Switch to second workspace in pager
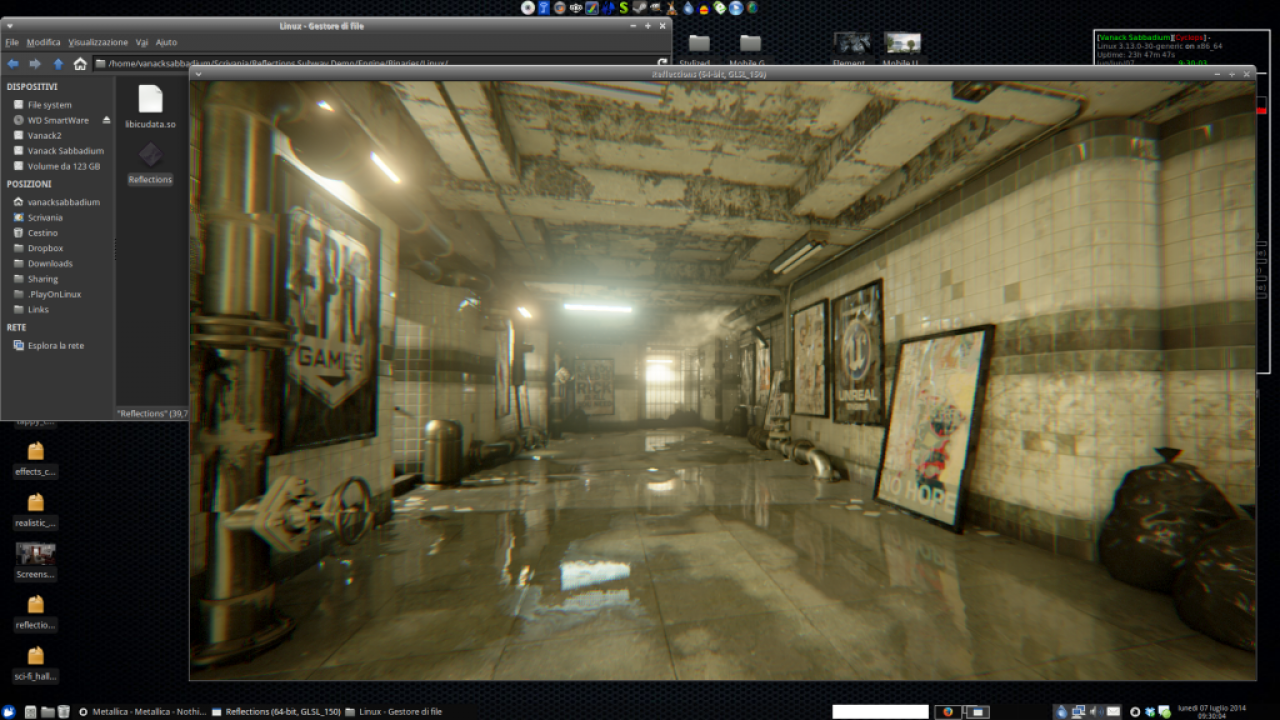1280x720 pixels. pyautogui.click(x=976, y=712)
